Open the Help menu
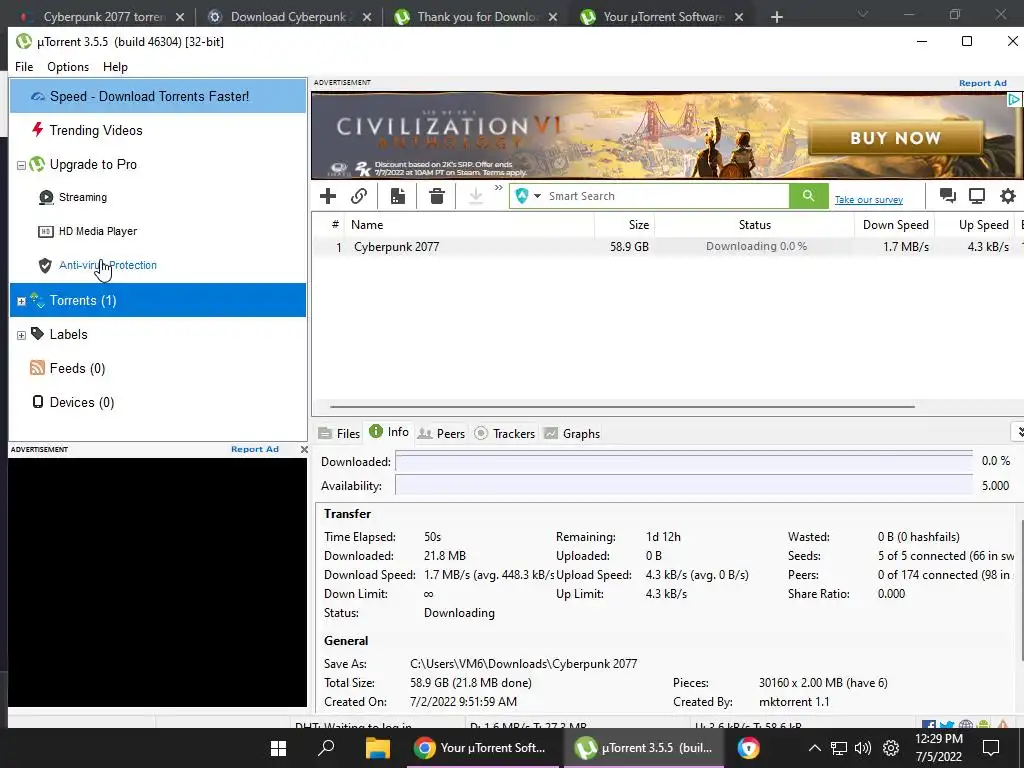Screen dimensions: 1024x768 point(115,67)
